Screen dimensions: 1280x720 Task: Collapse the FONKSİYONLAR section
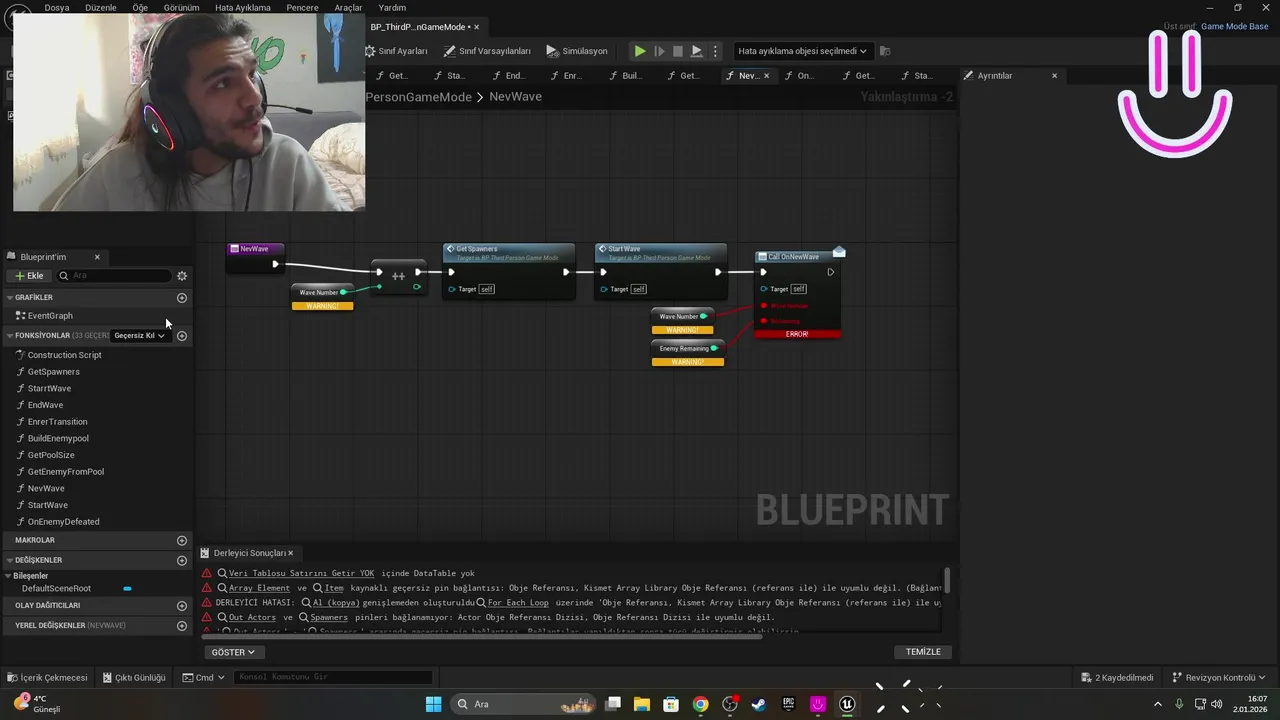coord(10,336)
